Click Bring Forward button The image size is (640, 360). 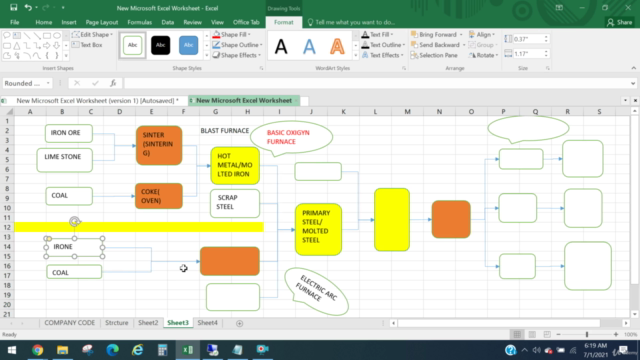click(x=433, y=35)
